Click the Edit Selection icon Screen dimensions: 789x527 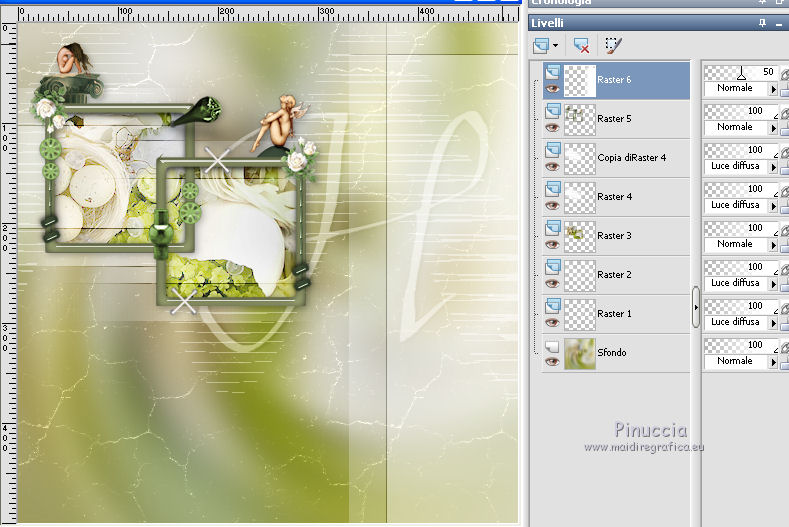coord(613,46)
